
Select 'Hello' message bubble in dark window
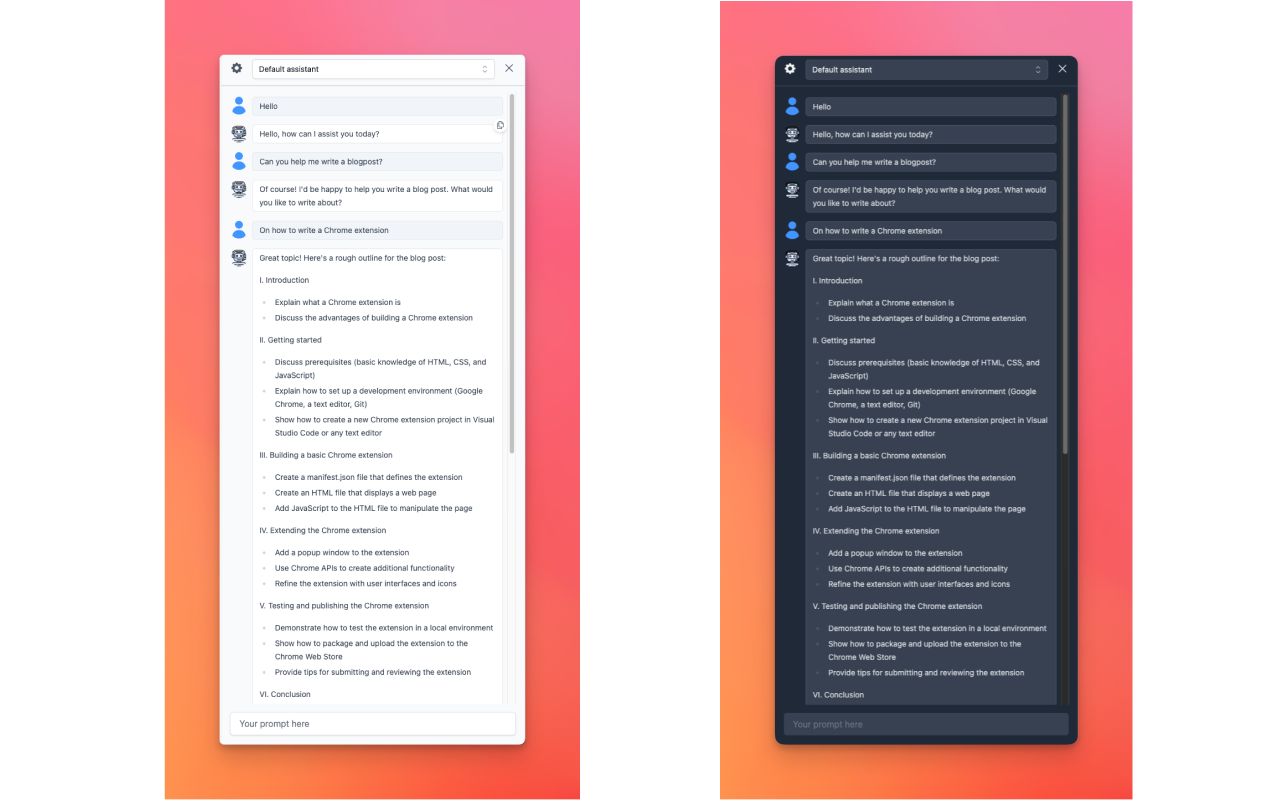click(930, 107)
